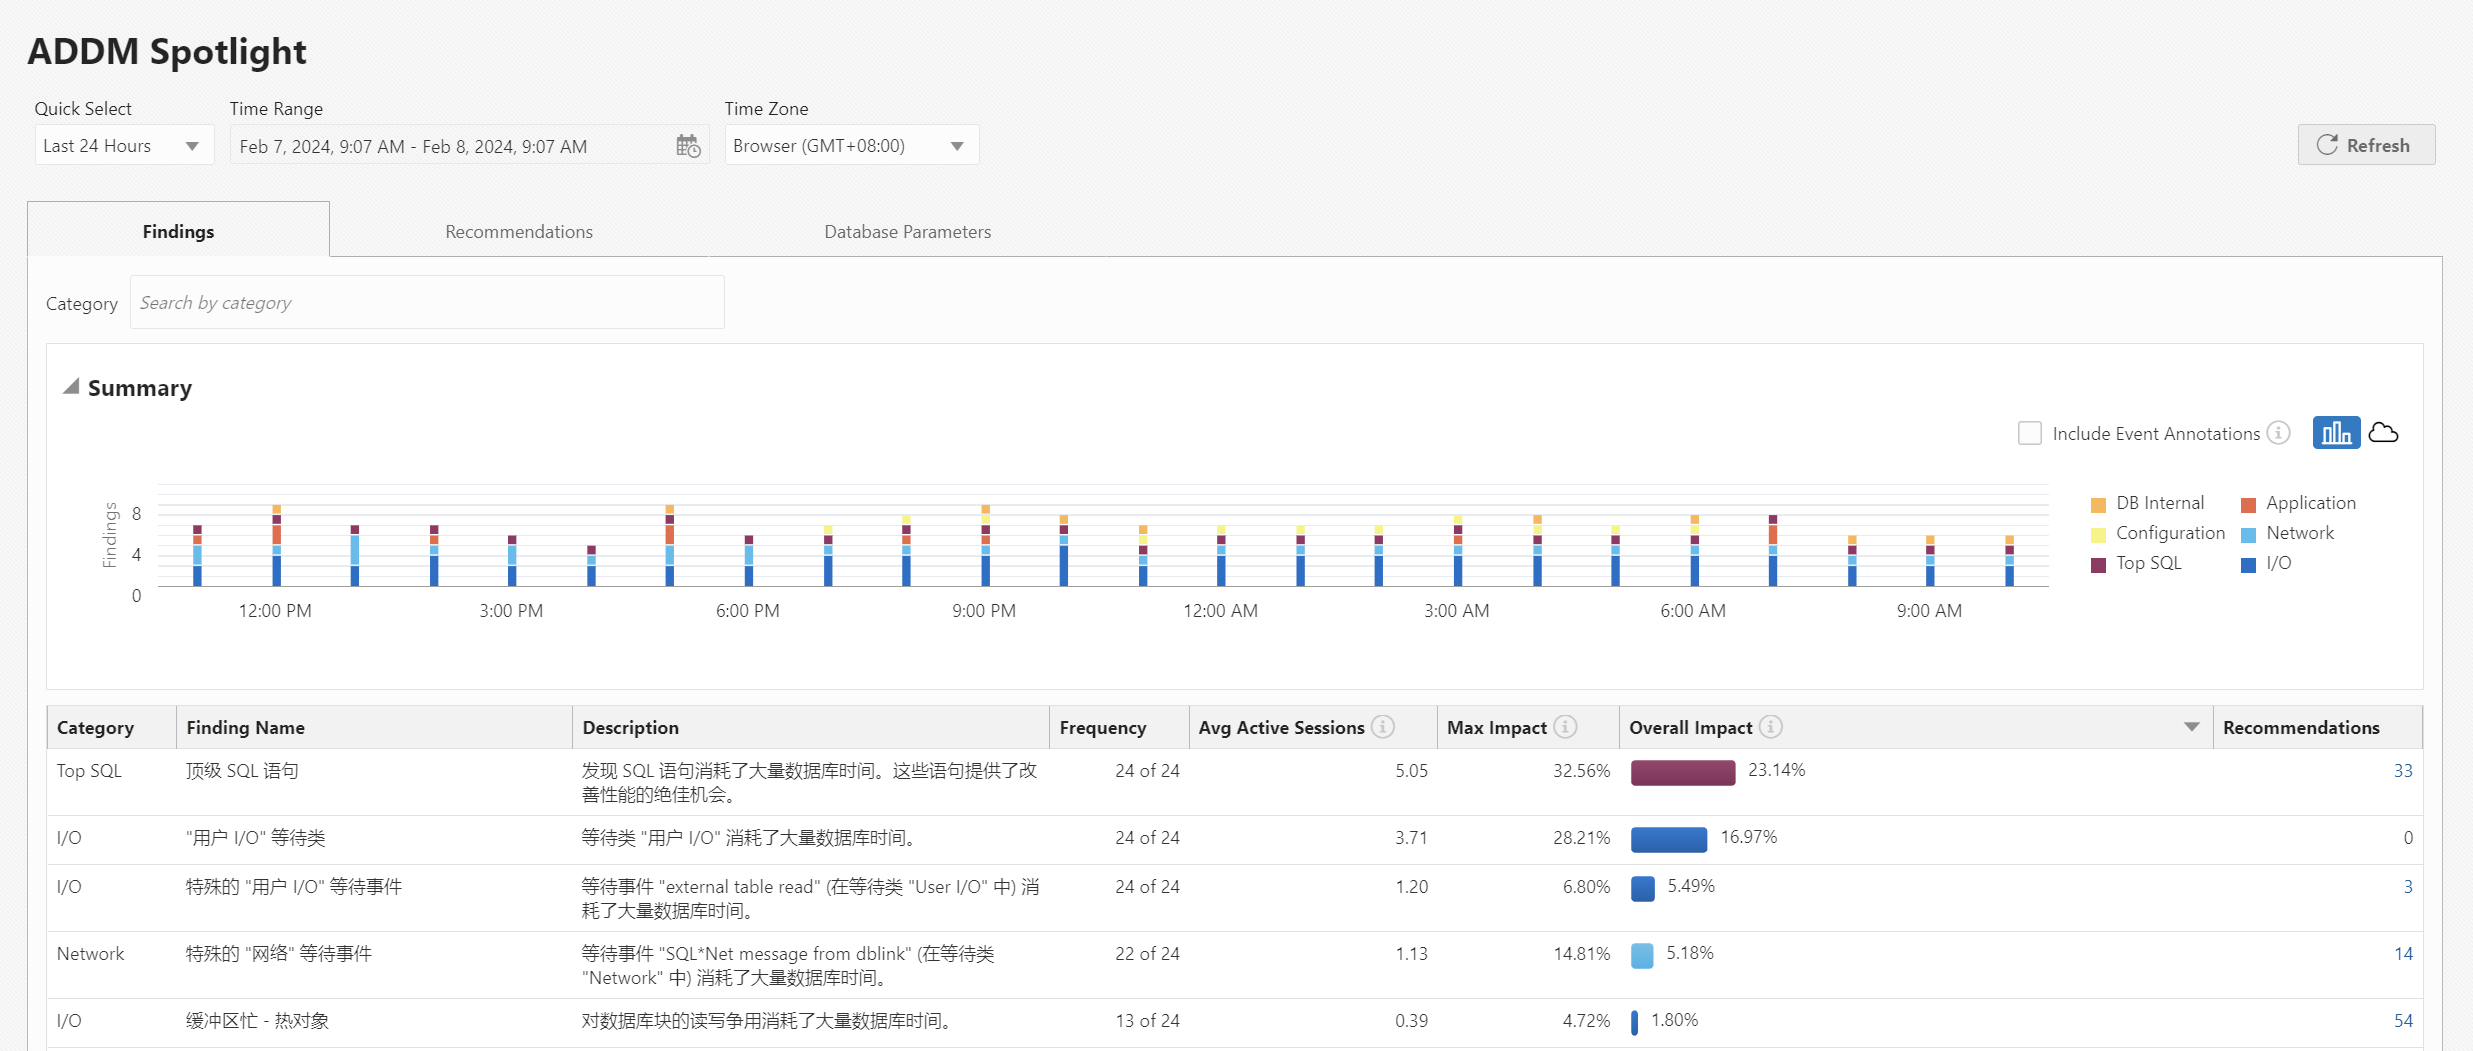The width and height of the screenshot is (2473, 1051).
Task: Click the Refresh button
Action: tap(2366, 145)
